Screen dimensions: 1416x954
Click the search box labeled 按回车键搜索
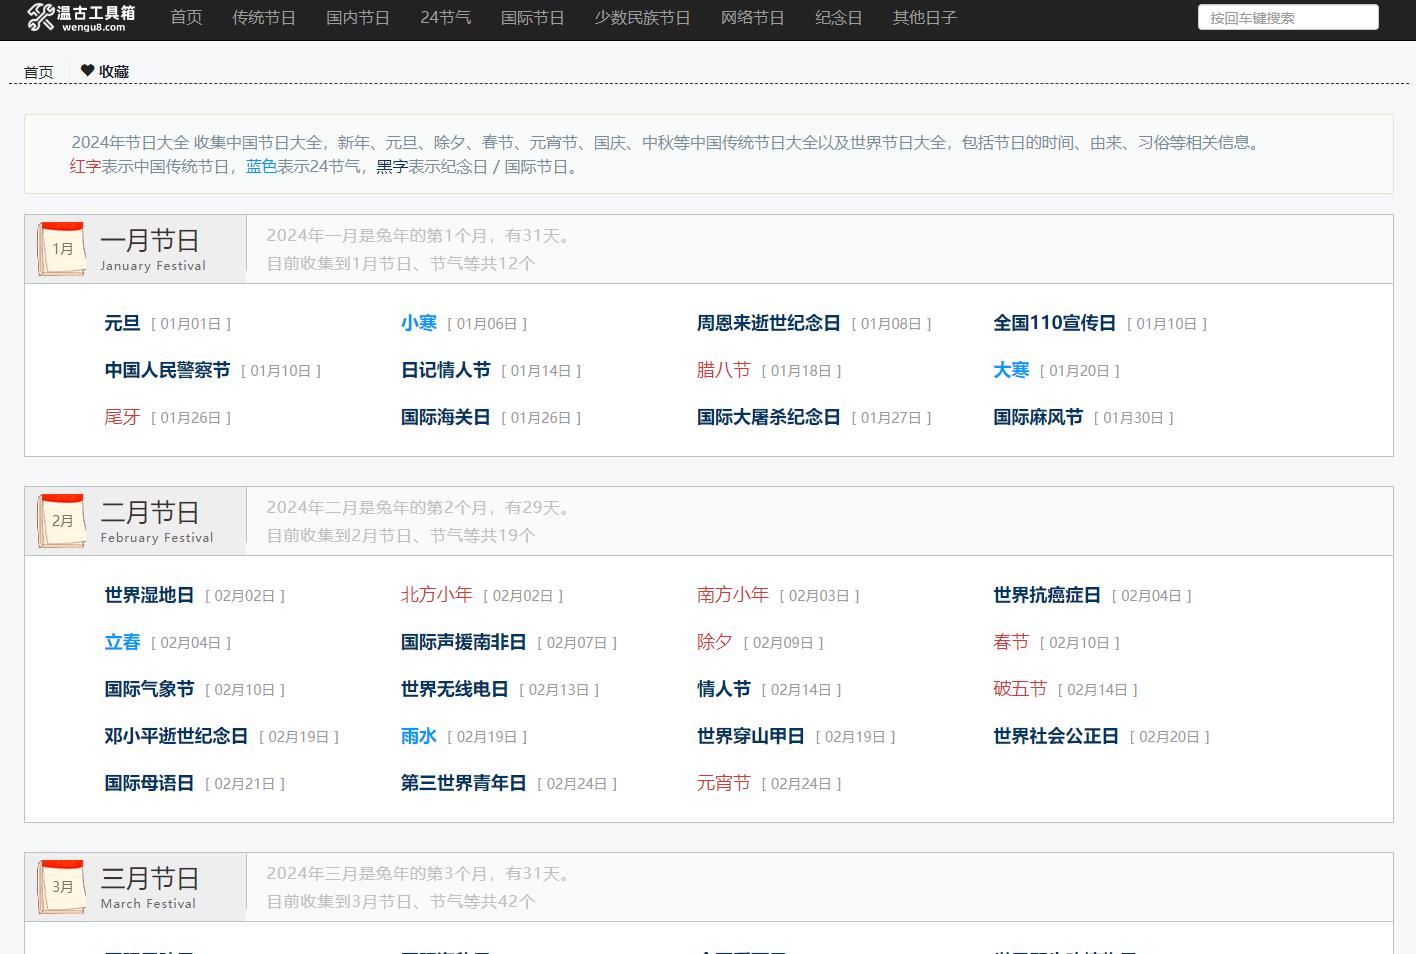point(1287,17)
